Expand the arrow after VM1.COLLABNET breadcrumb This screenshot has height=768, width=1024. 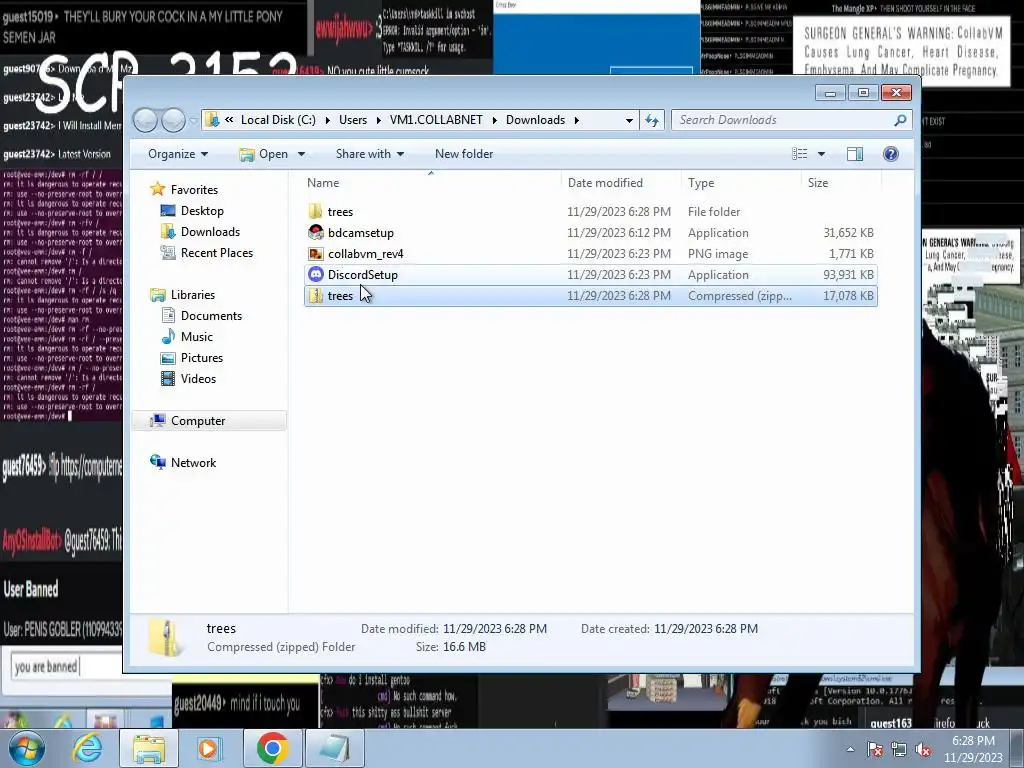494,120
